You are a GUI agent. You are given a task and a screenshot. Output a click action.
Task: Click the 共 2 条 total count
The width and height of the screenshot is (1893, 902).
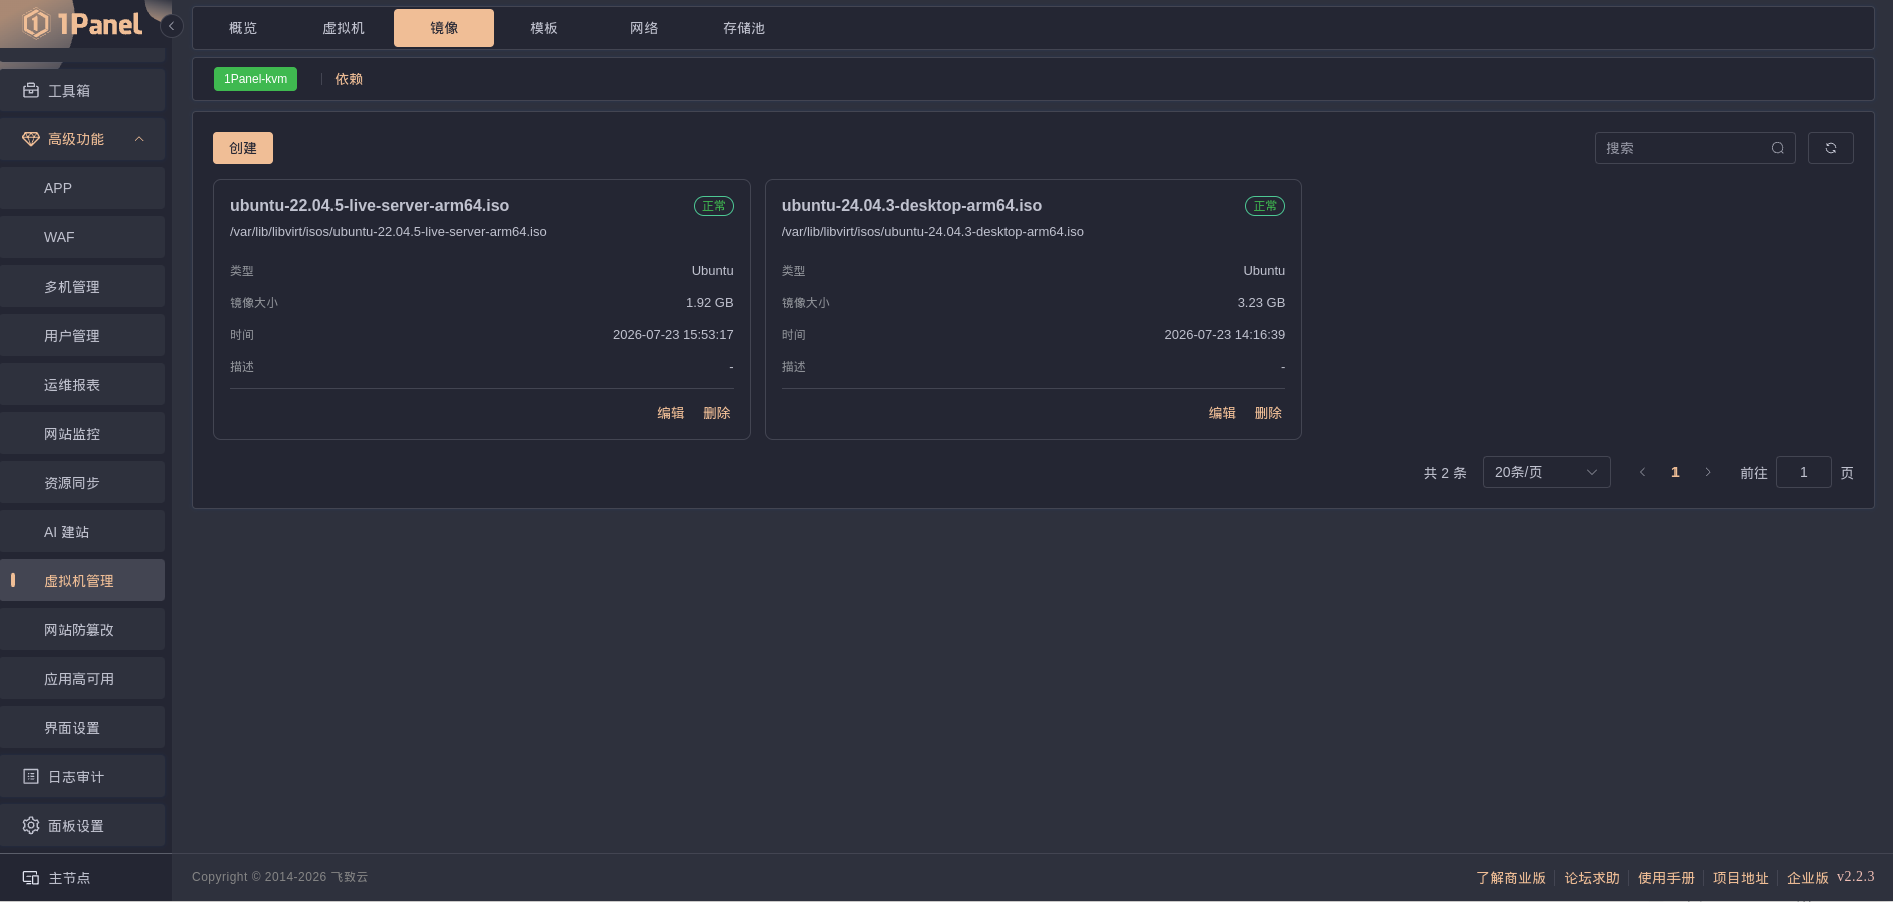(x=1445, y=473)
